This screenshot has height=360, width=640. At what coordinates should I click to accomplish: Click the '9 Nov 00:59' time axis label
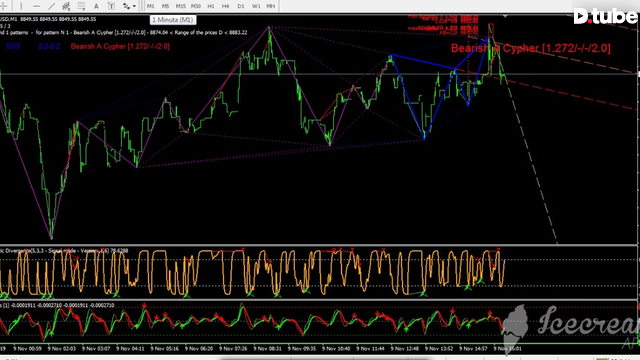[x=27, y=349]
